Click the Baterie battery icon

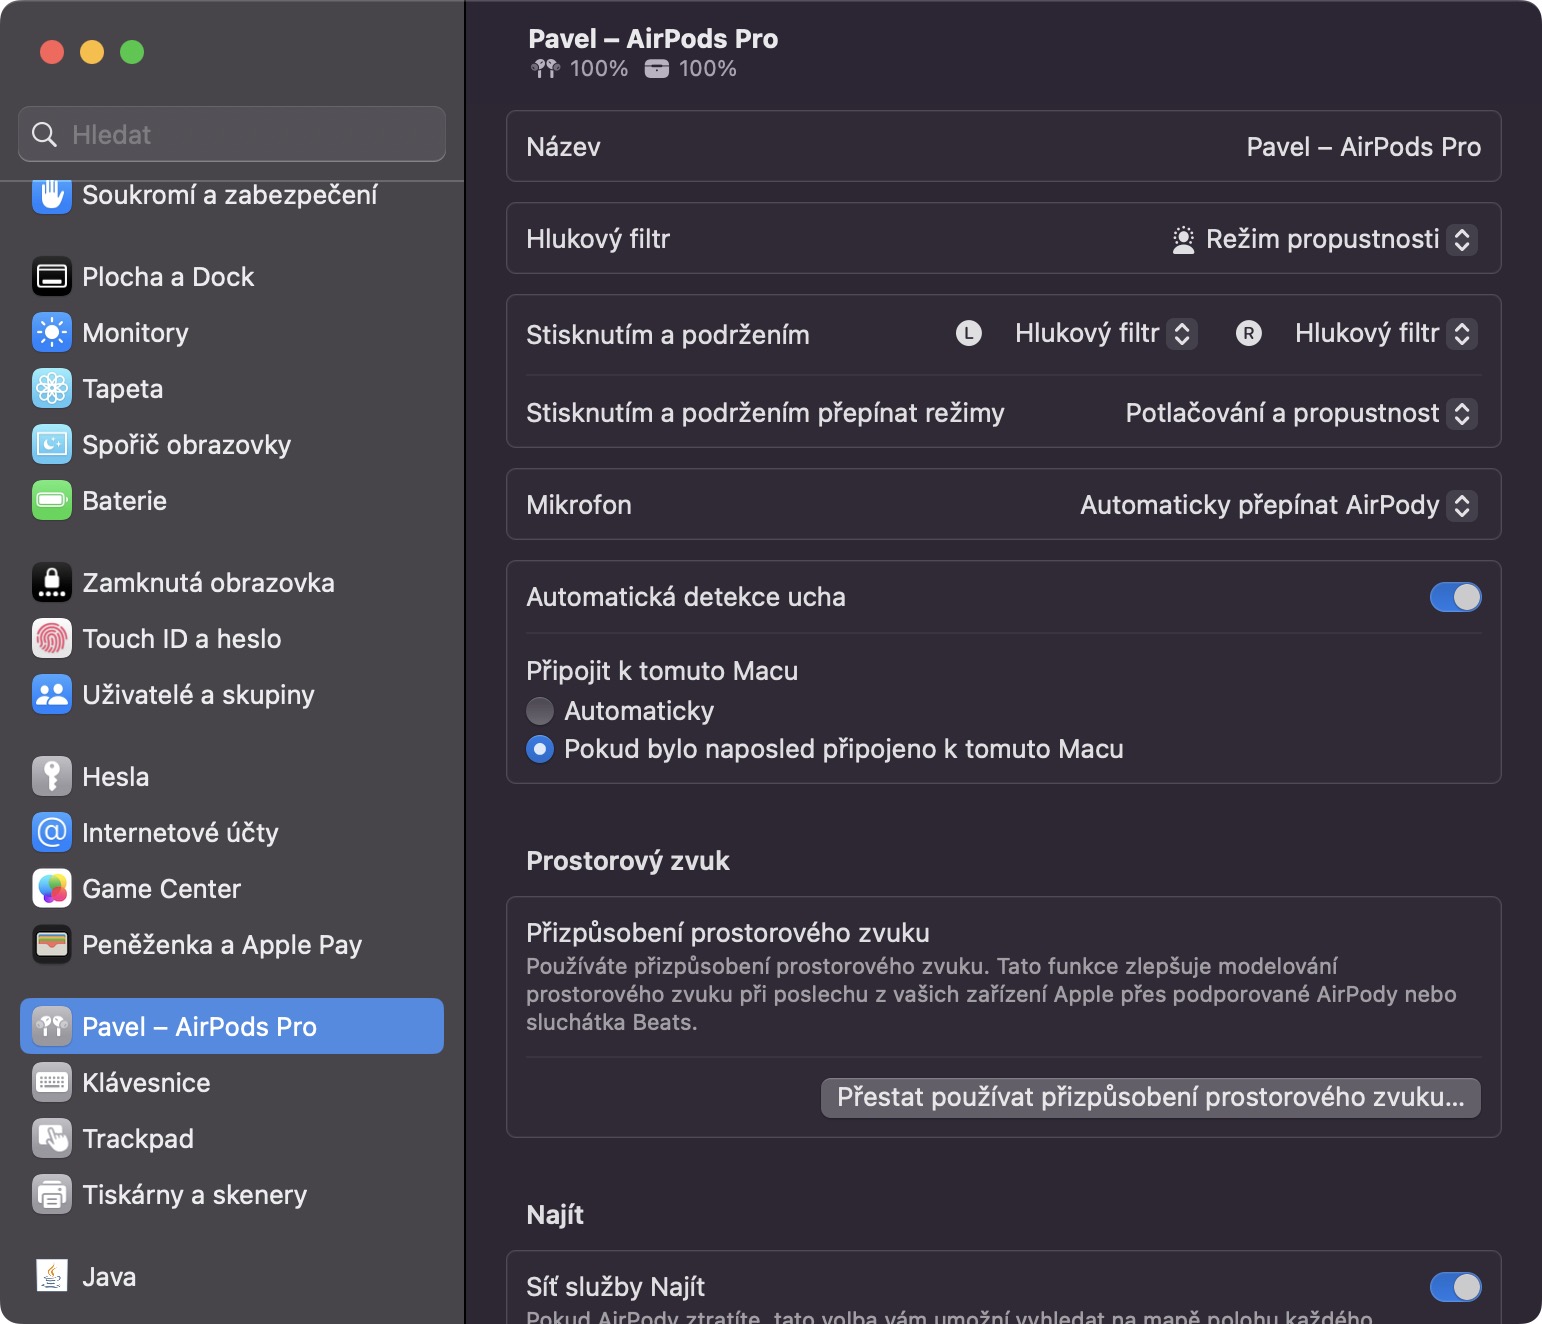52,501
